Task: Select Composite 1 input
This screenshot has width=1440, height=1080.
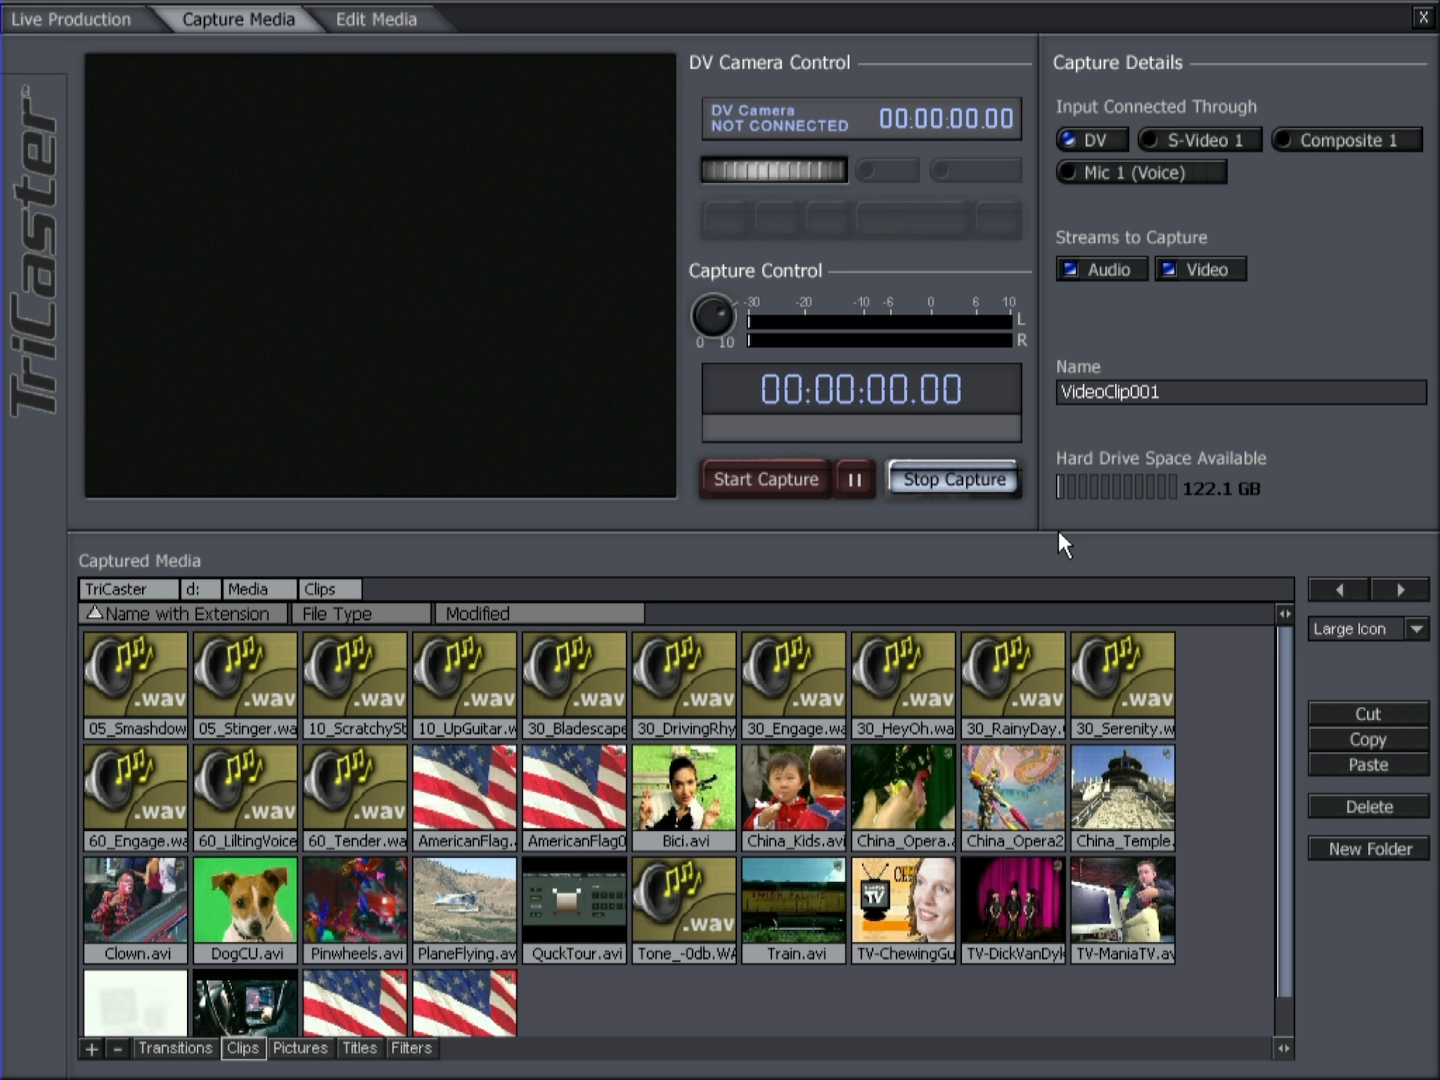Action: (1348, 140)
